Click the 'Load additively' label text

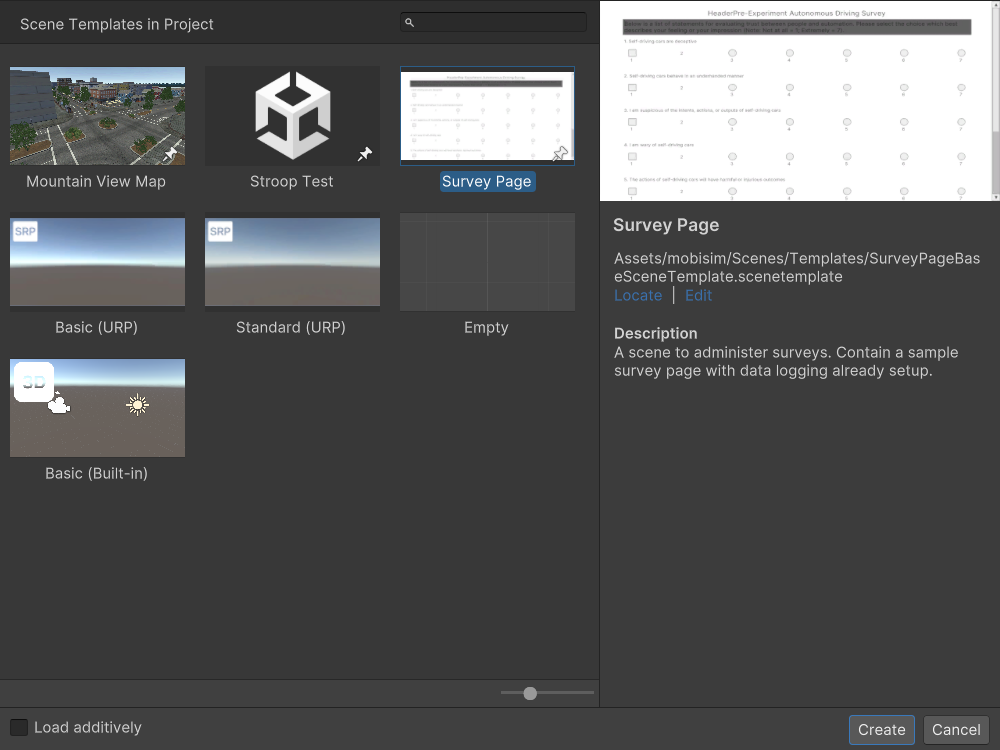click(88, 728)
